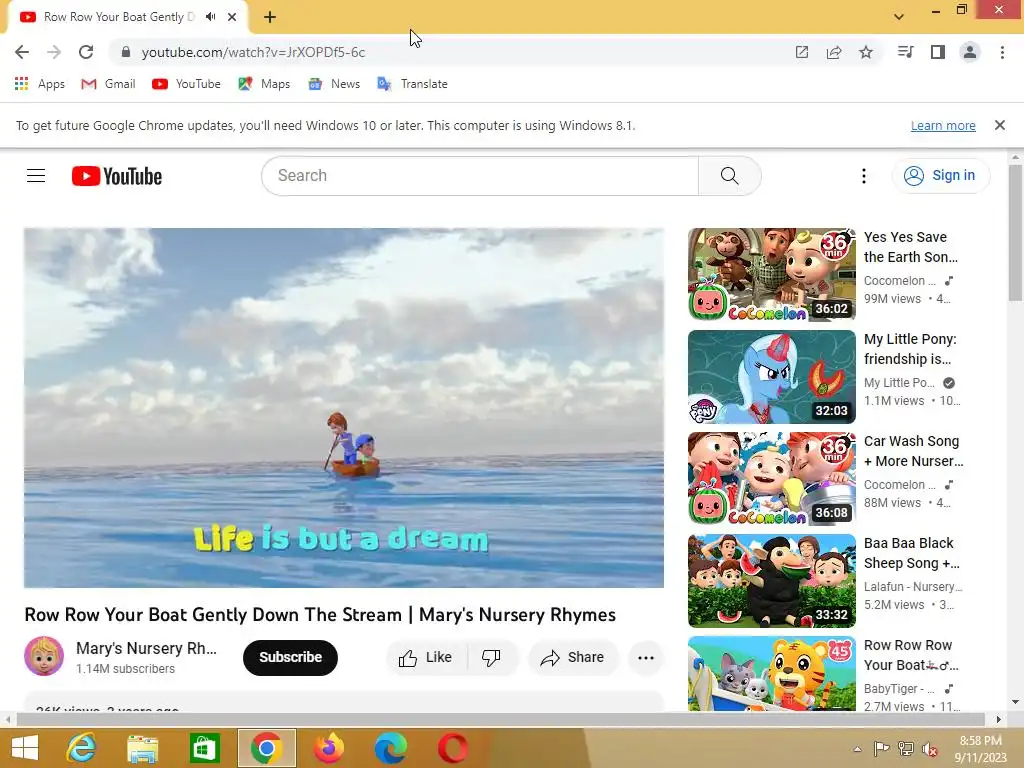
Task: Open the Chrome profile avatar
Action: click(x=970, y=52)
